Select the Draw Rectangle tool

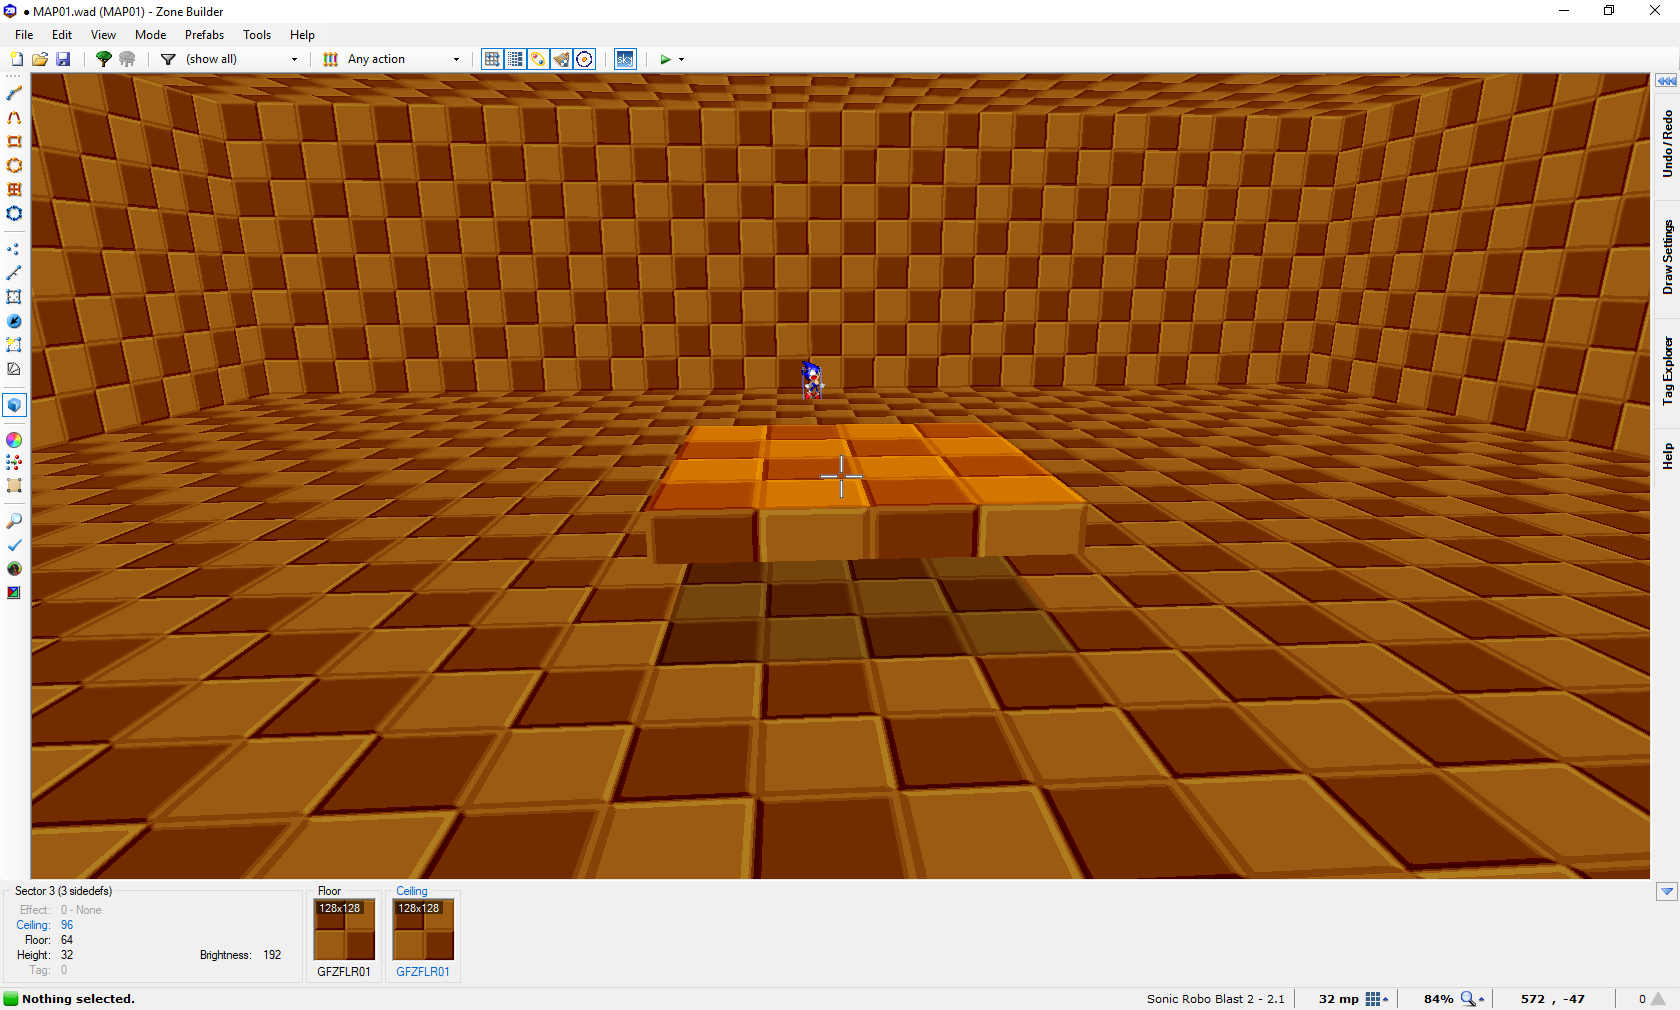(14, 141)
